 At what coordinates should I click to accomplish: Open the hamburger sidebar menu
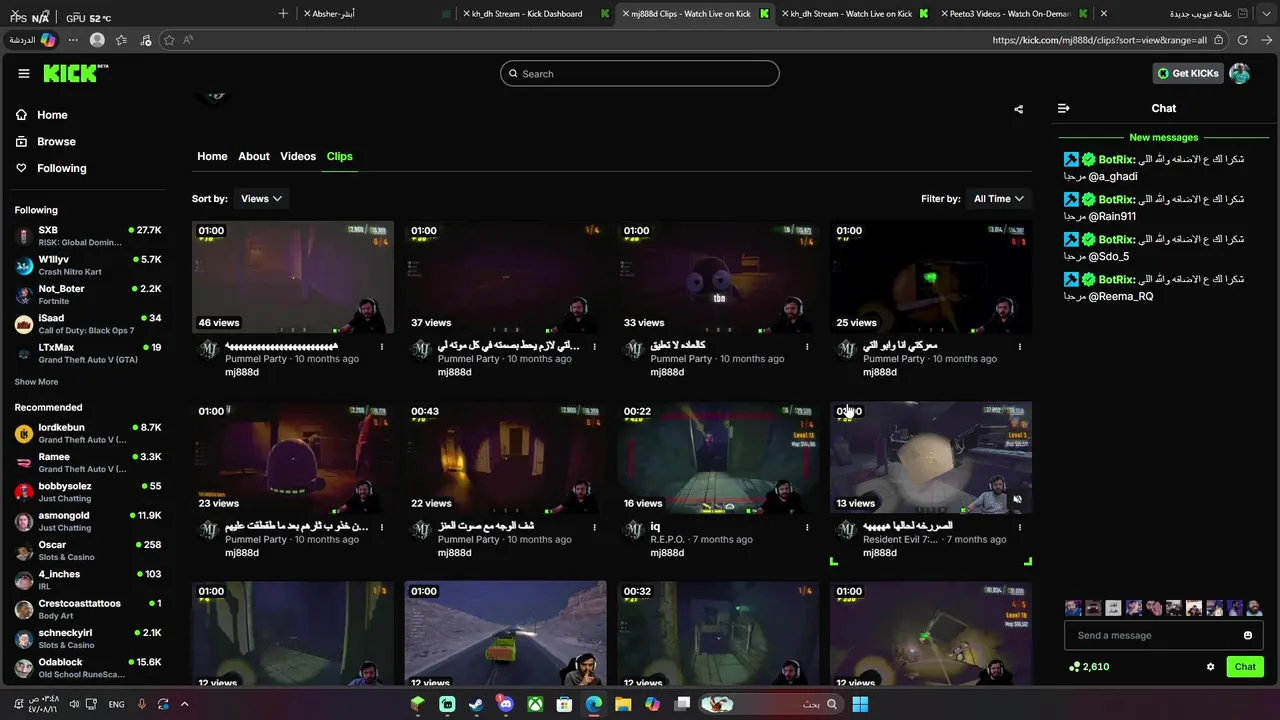(23, 73)
